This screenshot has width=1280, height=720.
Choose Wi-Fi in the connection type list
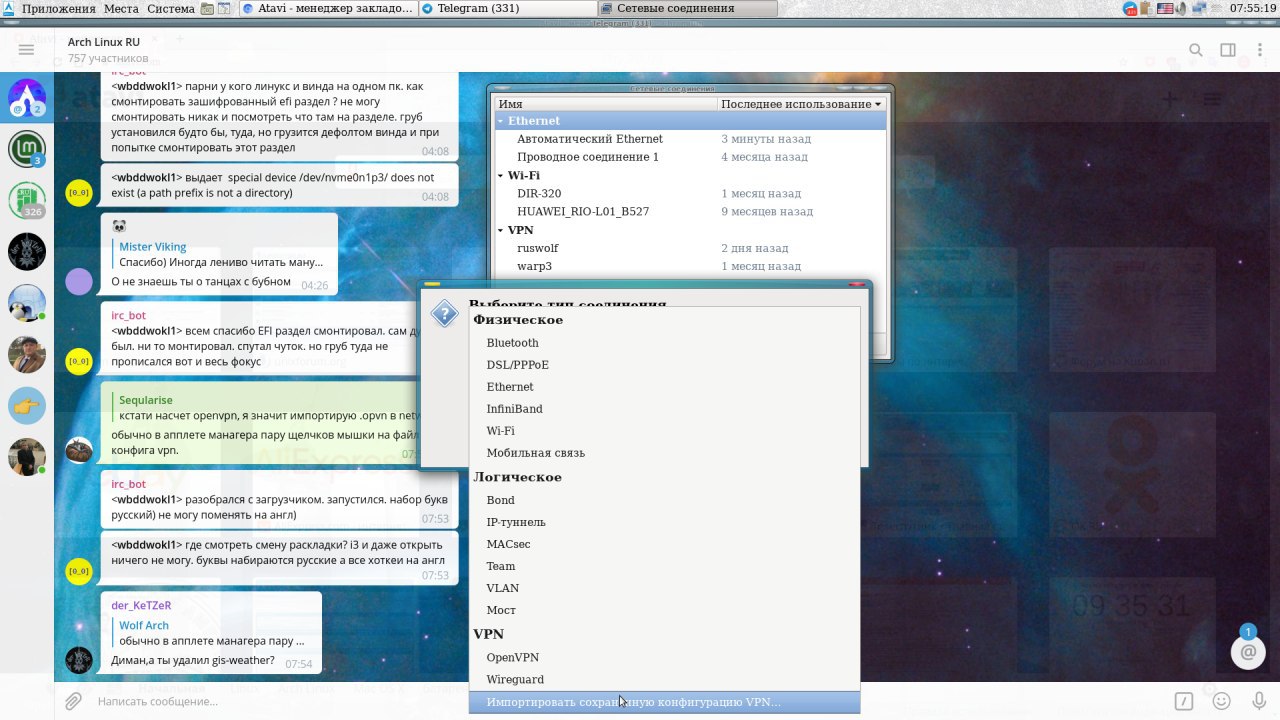664,431
